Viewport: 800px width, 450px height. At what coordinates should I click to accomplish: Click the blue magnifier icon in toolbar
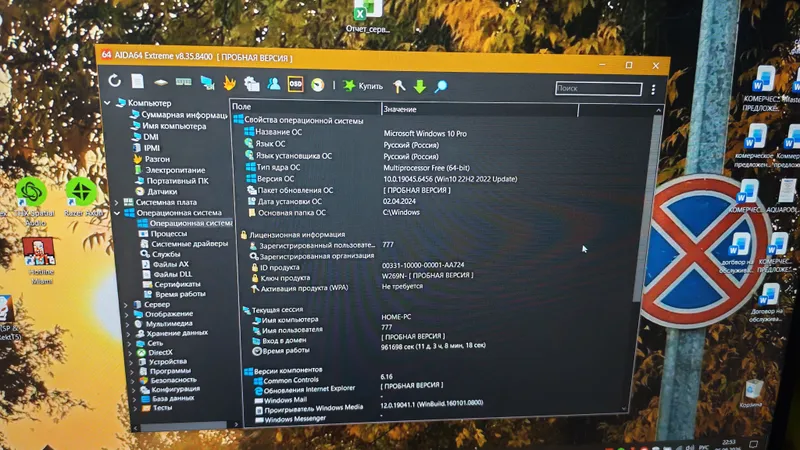pyautogui.click(x=441, y=86)
